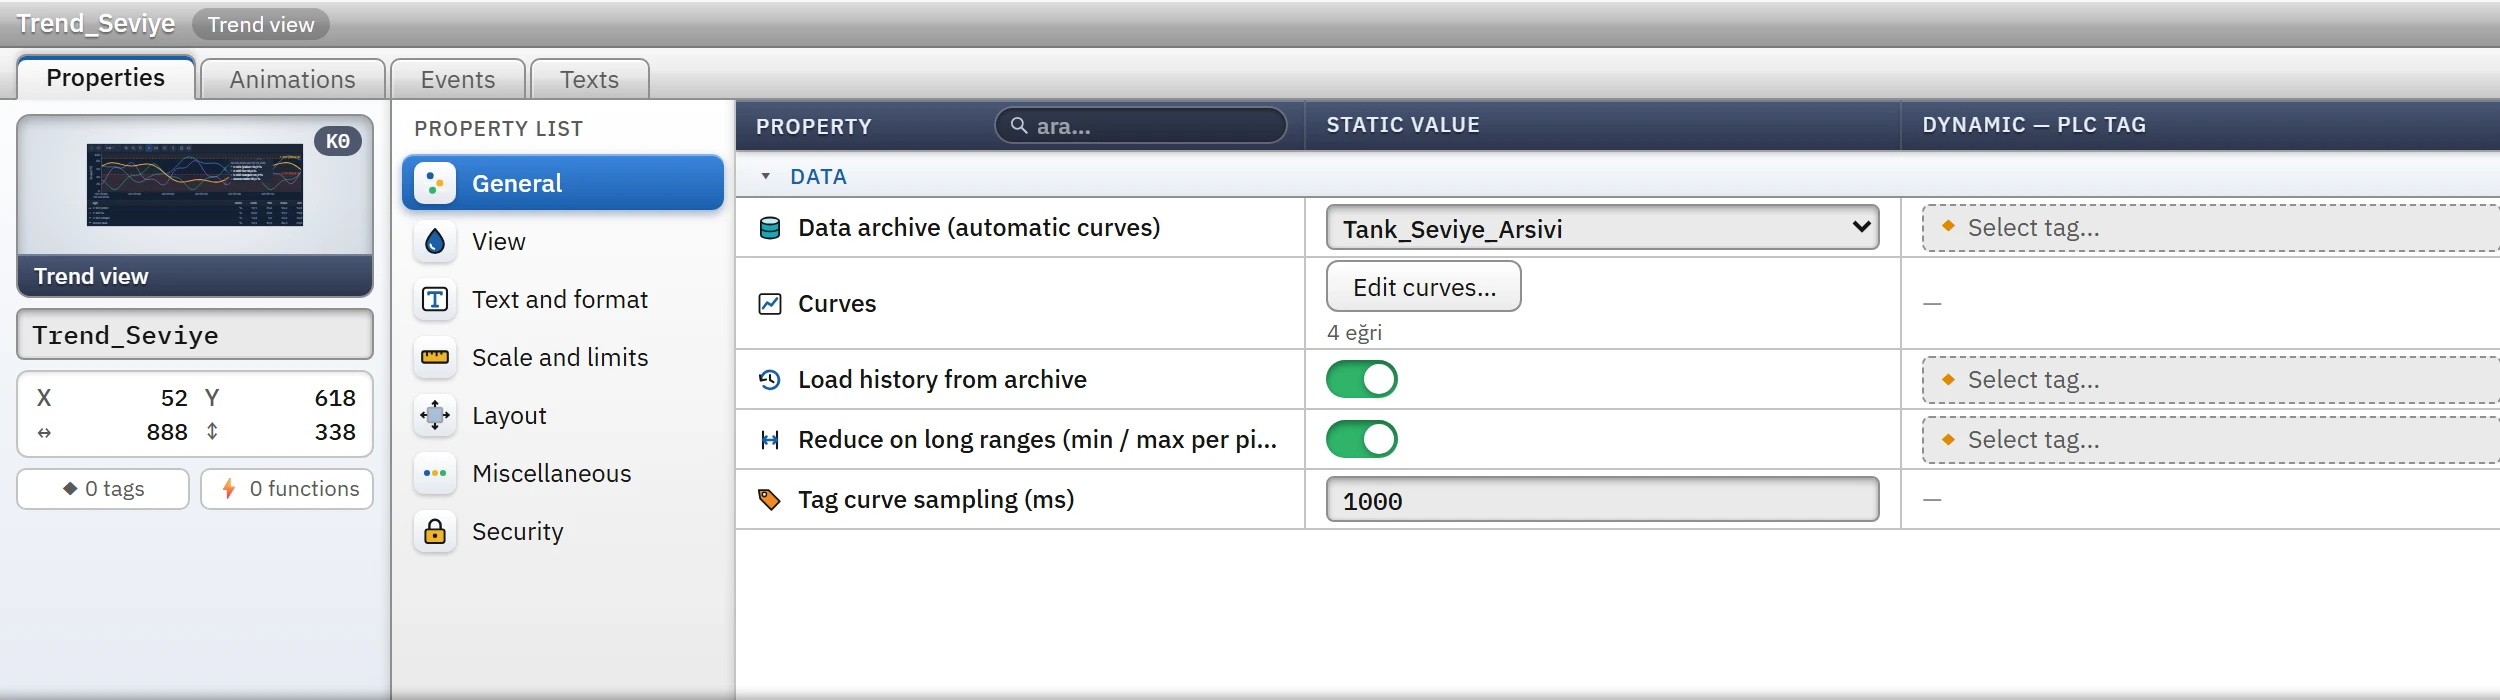Screen dimensions: 2500x700
Task: Click the PROPERTY LIST heading
Action: pyautogui.click(x=499, y=129)
